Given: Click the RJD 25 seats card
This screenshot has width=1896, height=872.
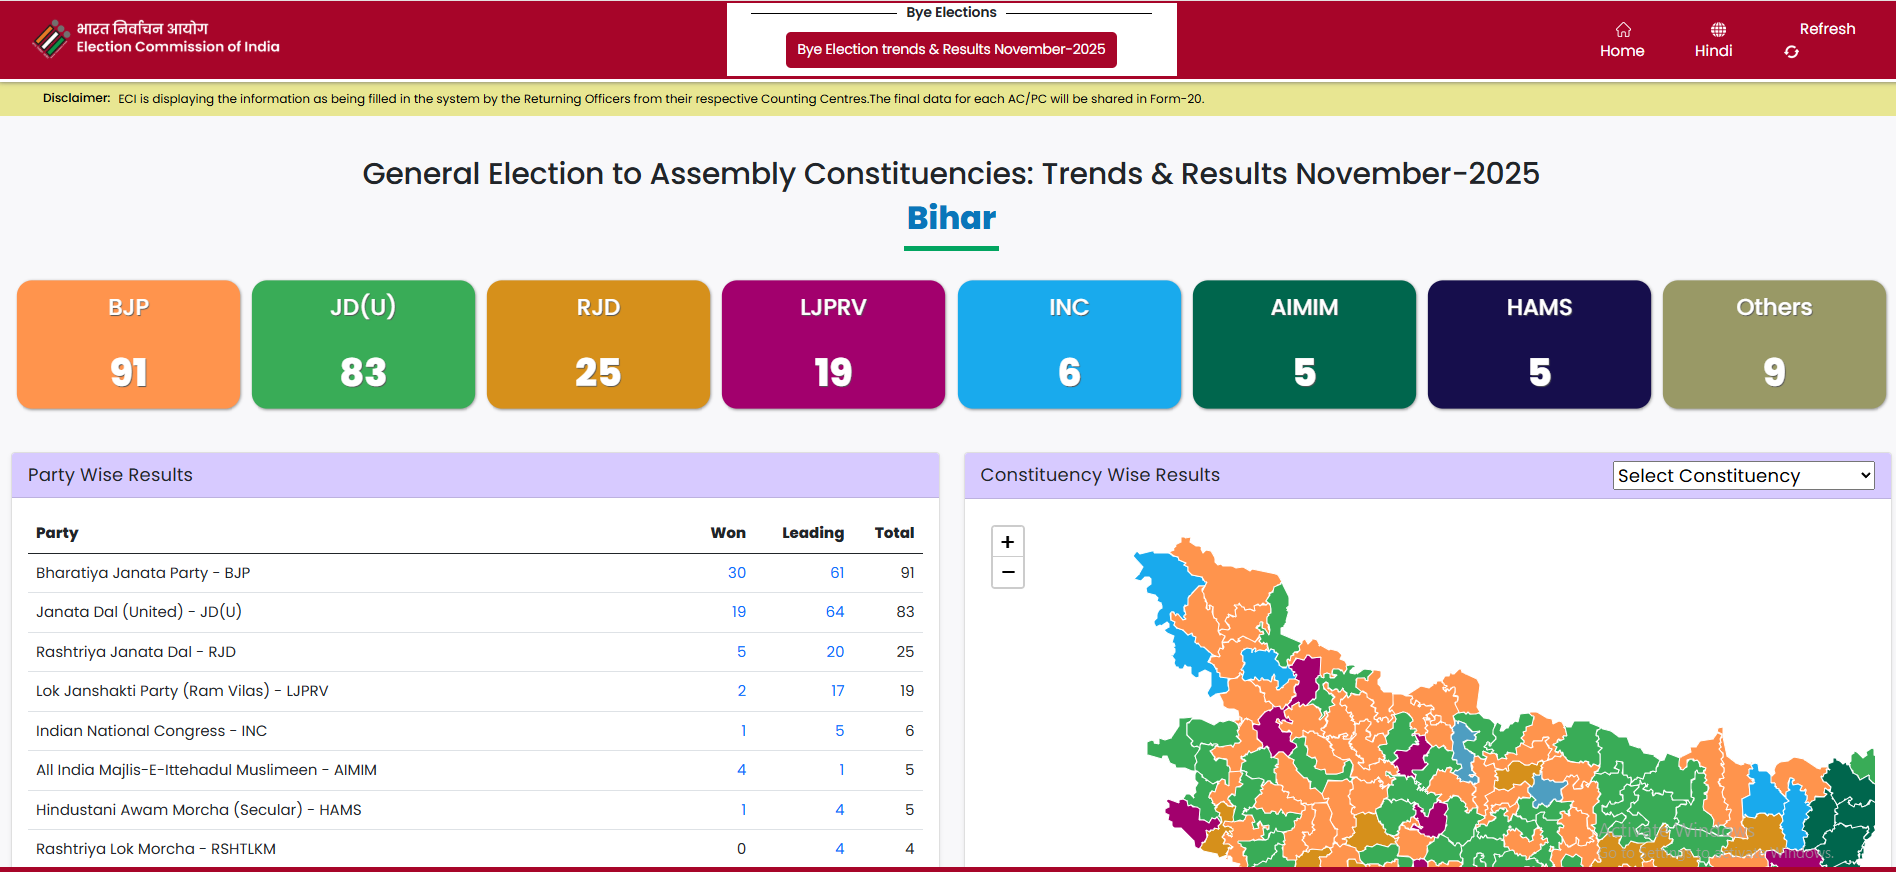Looking at the screenshot, I should click(x=598, y=344).
